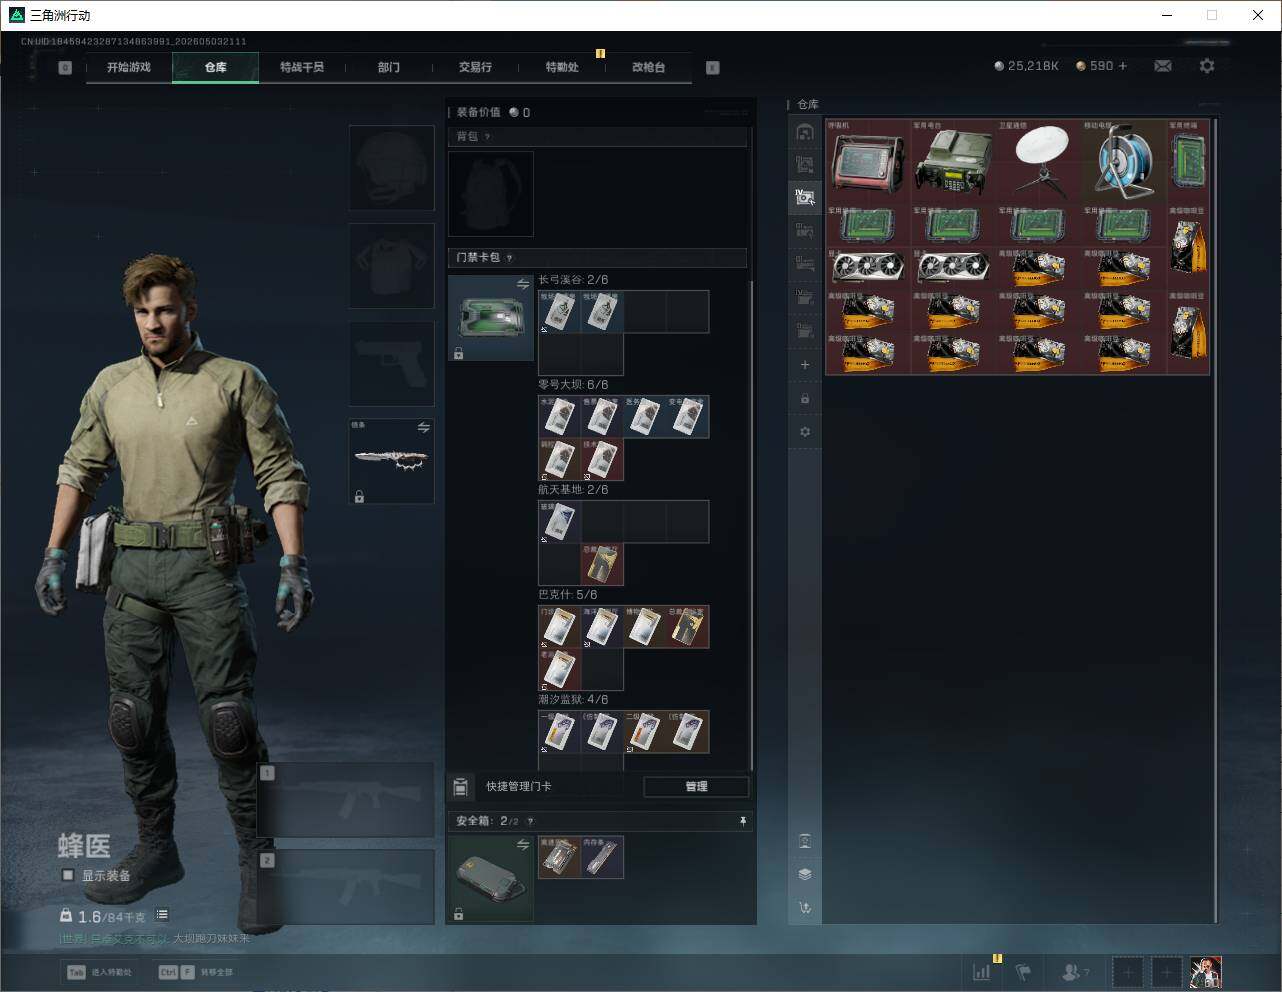Select the black-gold keycard under 巴克什
Viewport: 1282px width, 992px height.
[688, 627]
